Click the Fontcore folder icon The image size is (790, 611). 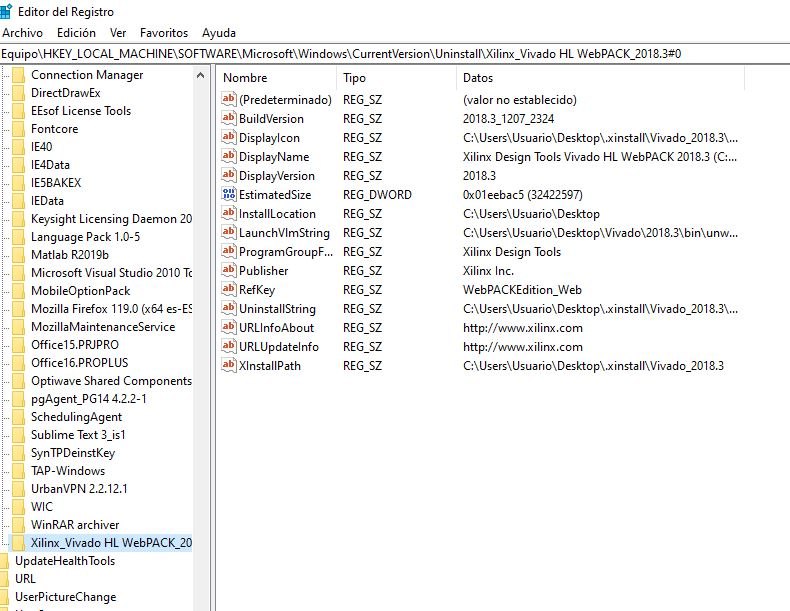19,129
